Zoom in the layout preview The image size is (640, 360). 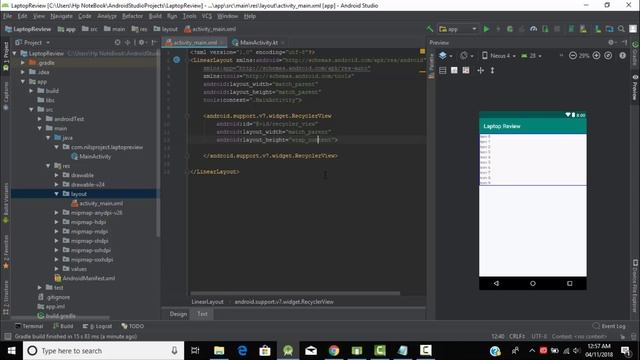pos(596,56)
